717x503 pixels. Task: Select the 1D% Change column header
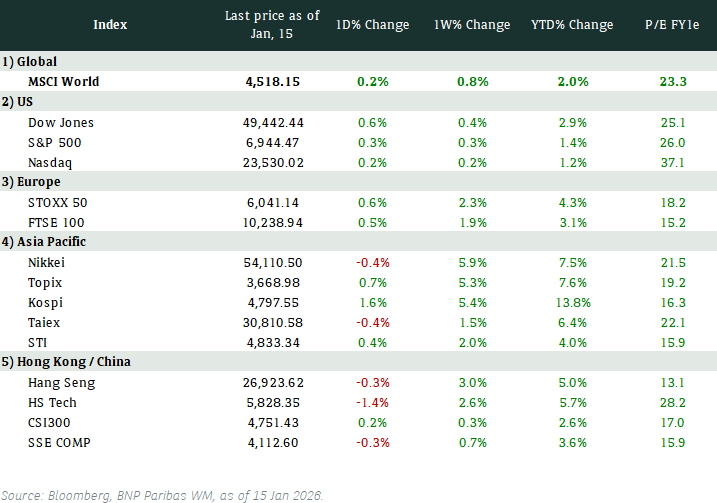click(372, 24)
